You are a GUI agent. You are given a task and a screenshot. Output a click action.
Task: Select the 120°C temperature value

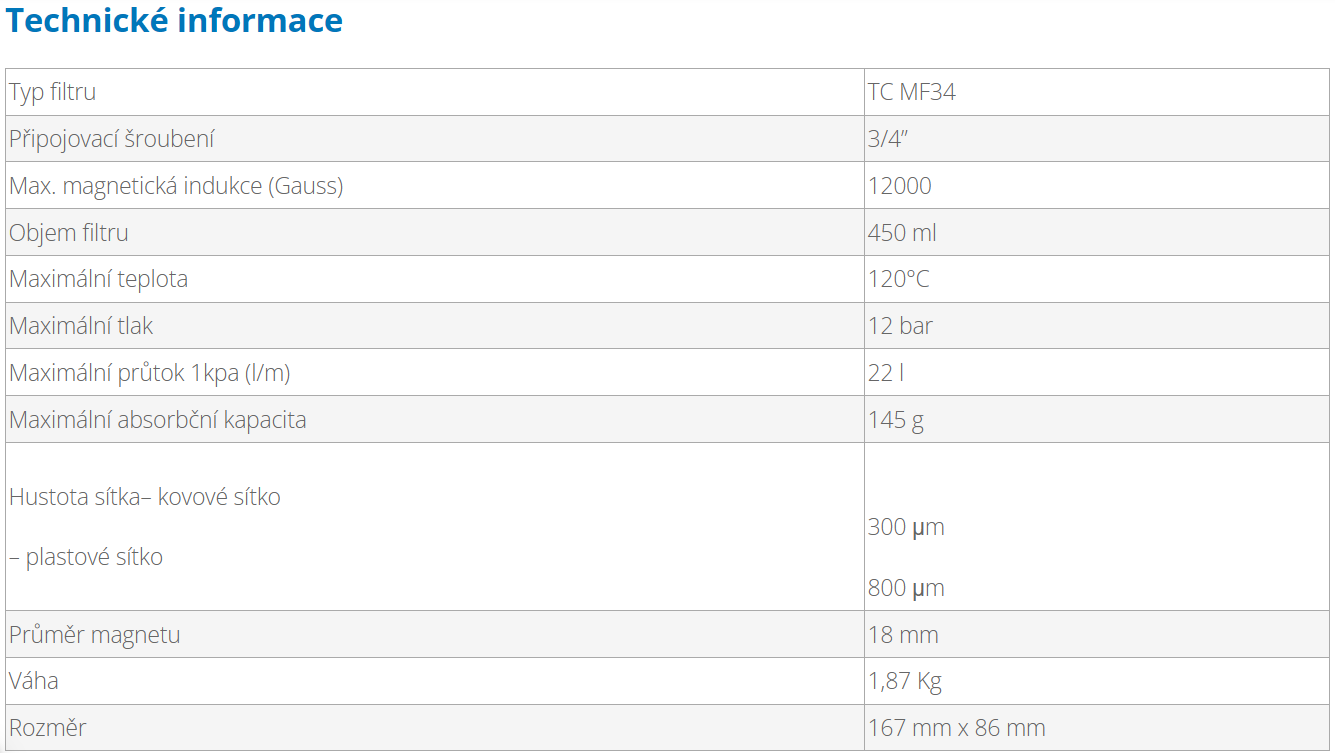click(x=899, y=279)
